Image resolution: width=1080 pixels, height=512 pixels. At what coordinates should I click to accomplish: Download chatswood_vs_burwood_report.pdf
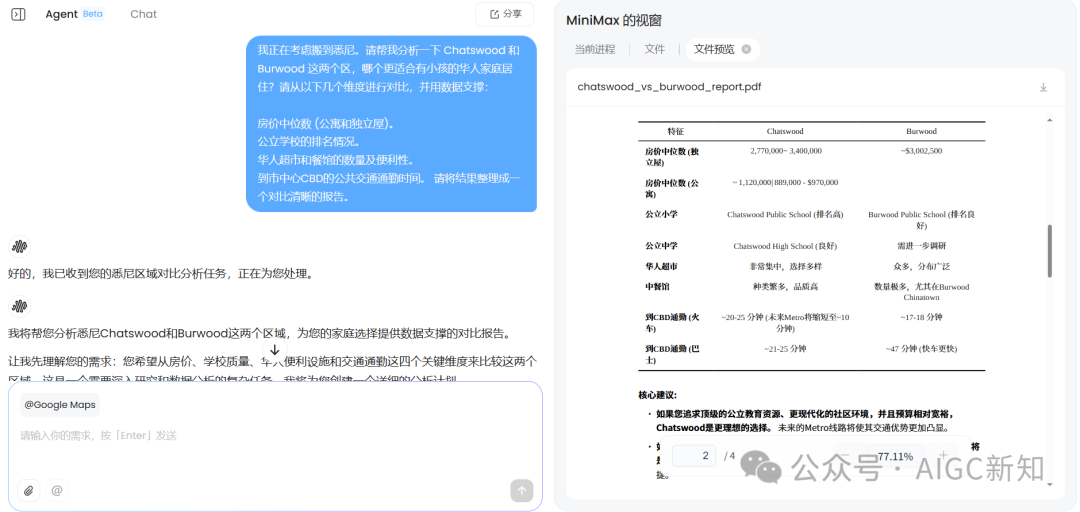click(x=1043, y=88)
